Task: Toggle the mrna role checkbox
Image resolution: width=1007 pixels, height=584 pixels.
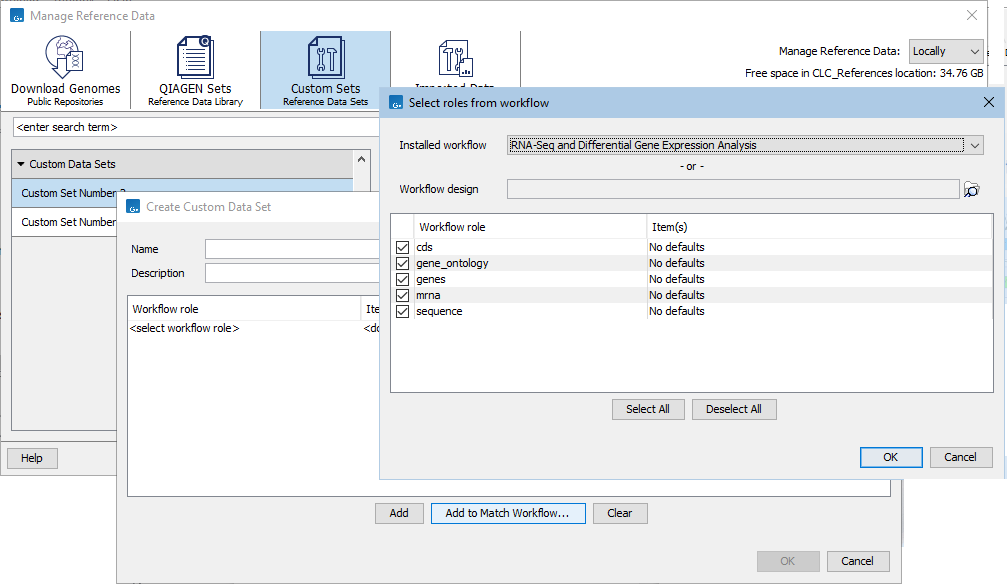Action: [401, 295]
